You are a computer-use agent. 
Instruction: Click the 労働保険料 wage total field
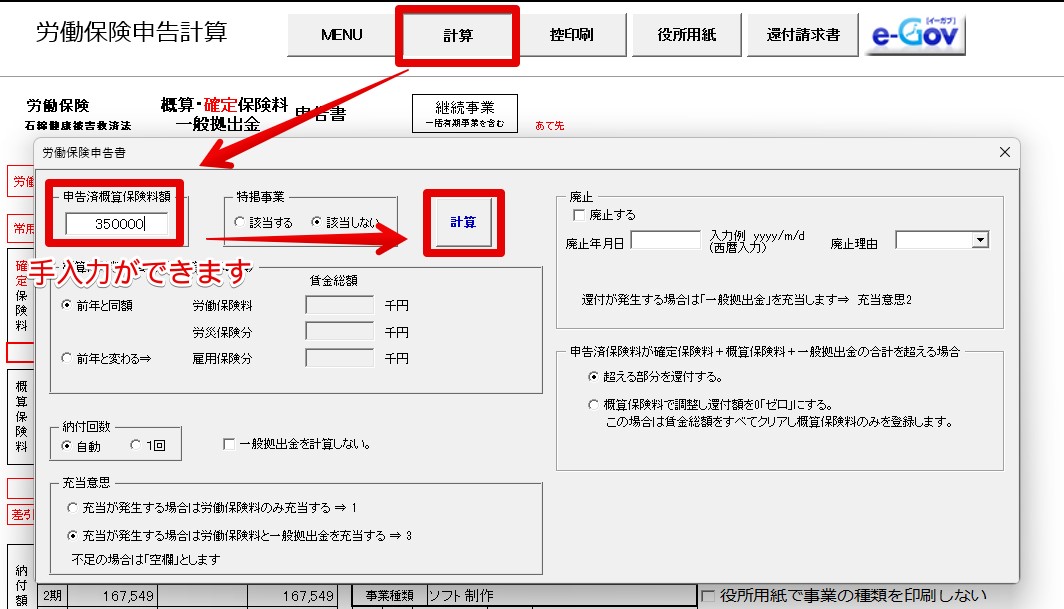point(339,305)
